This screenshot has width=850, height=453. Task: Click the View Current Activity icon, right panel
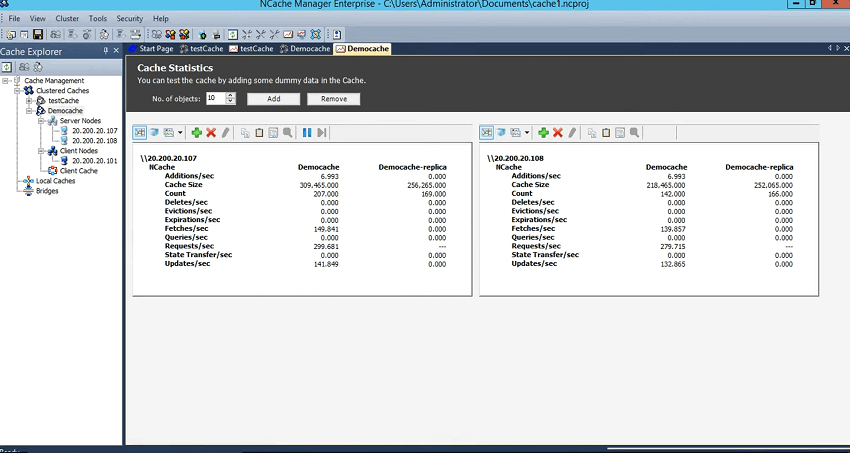tap(487, 133)
